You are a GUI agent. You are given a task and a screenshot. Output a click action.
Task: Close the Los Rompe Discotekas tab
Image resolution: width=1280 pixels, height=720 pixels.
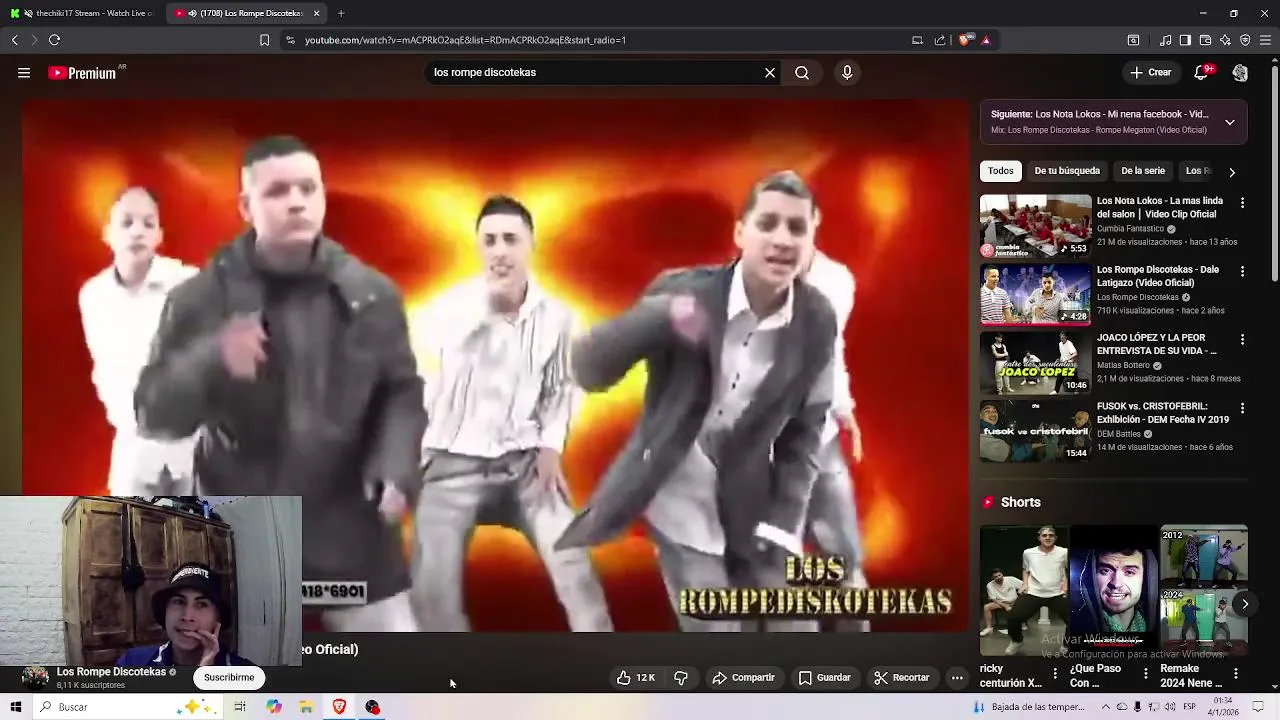coord(317,13)
